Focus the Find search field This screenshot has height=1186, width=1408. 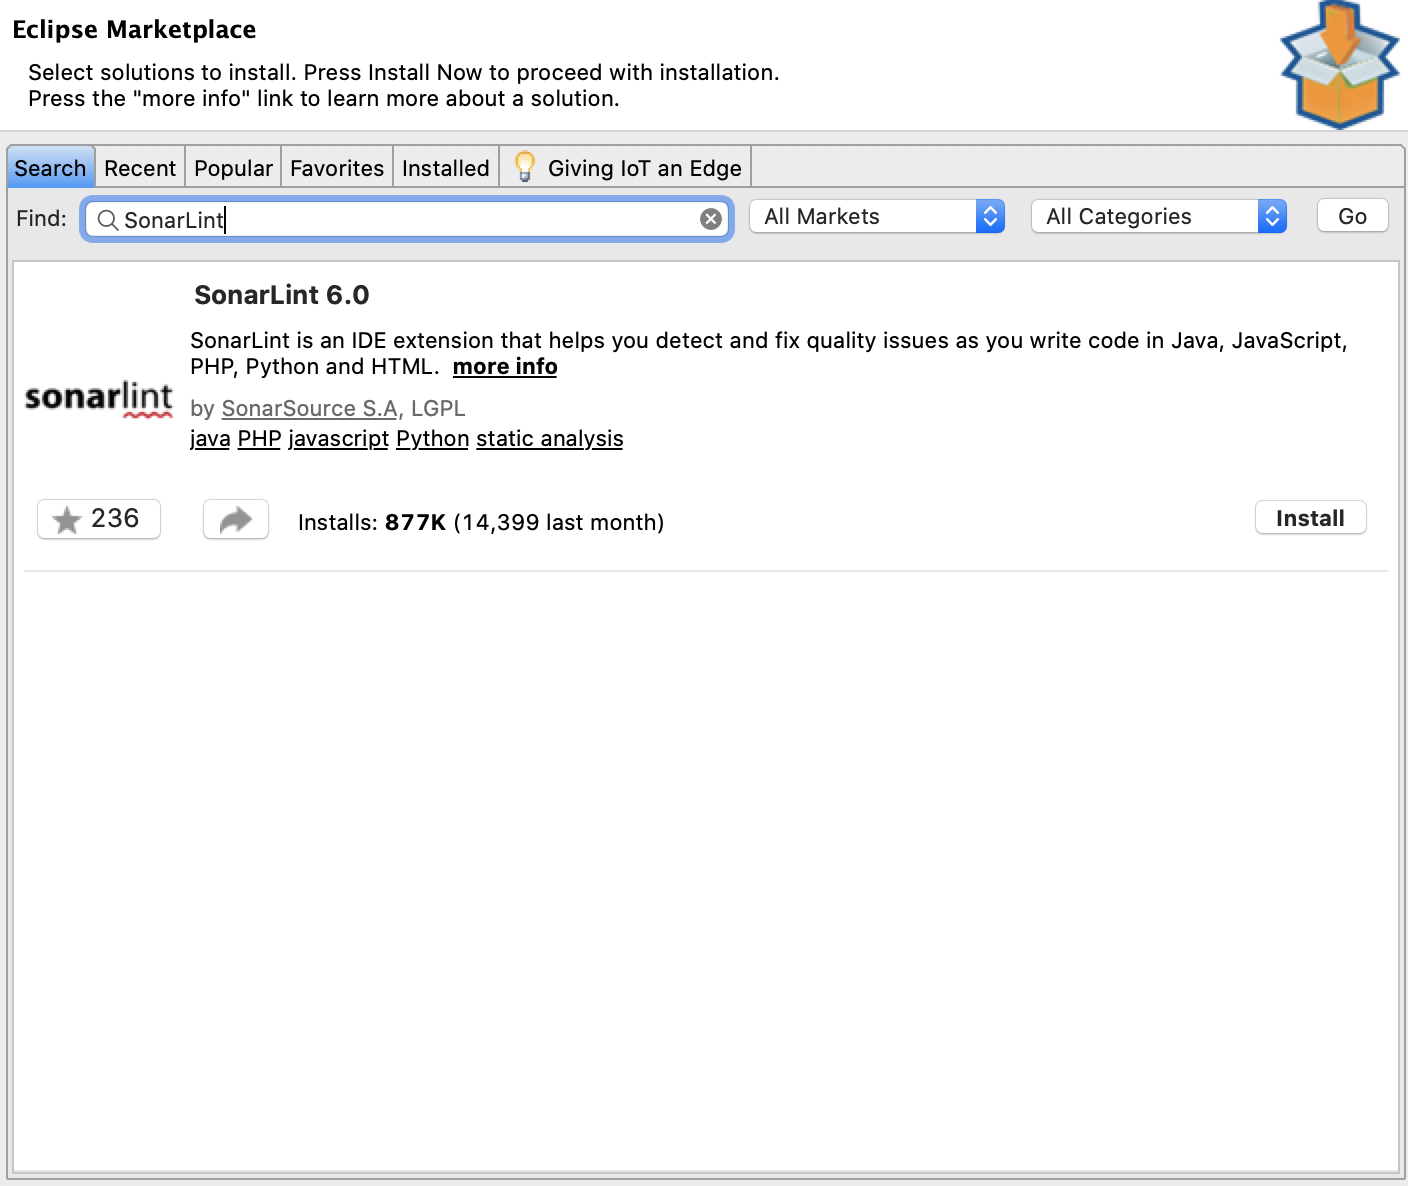407,219
